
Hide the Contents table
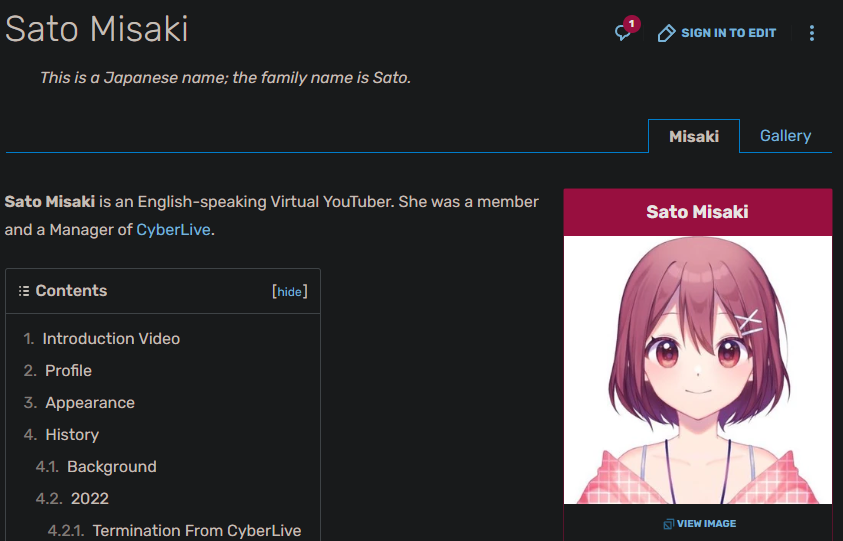coord(289,291)
